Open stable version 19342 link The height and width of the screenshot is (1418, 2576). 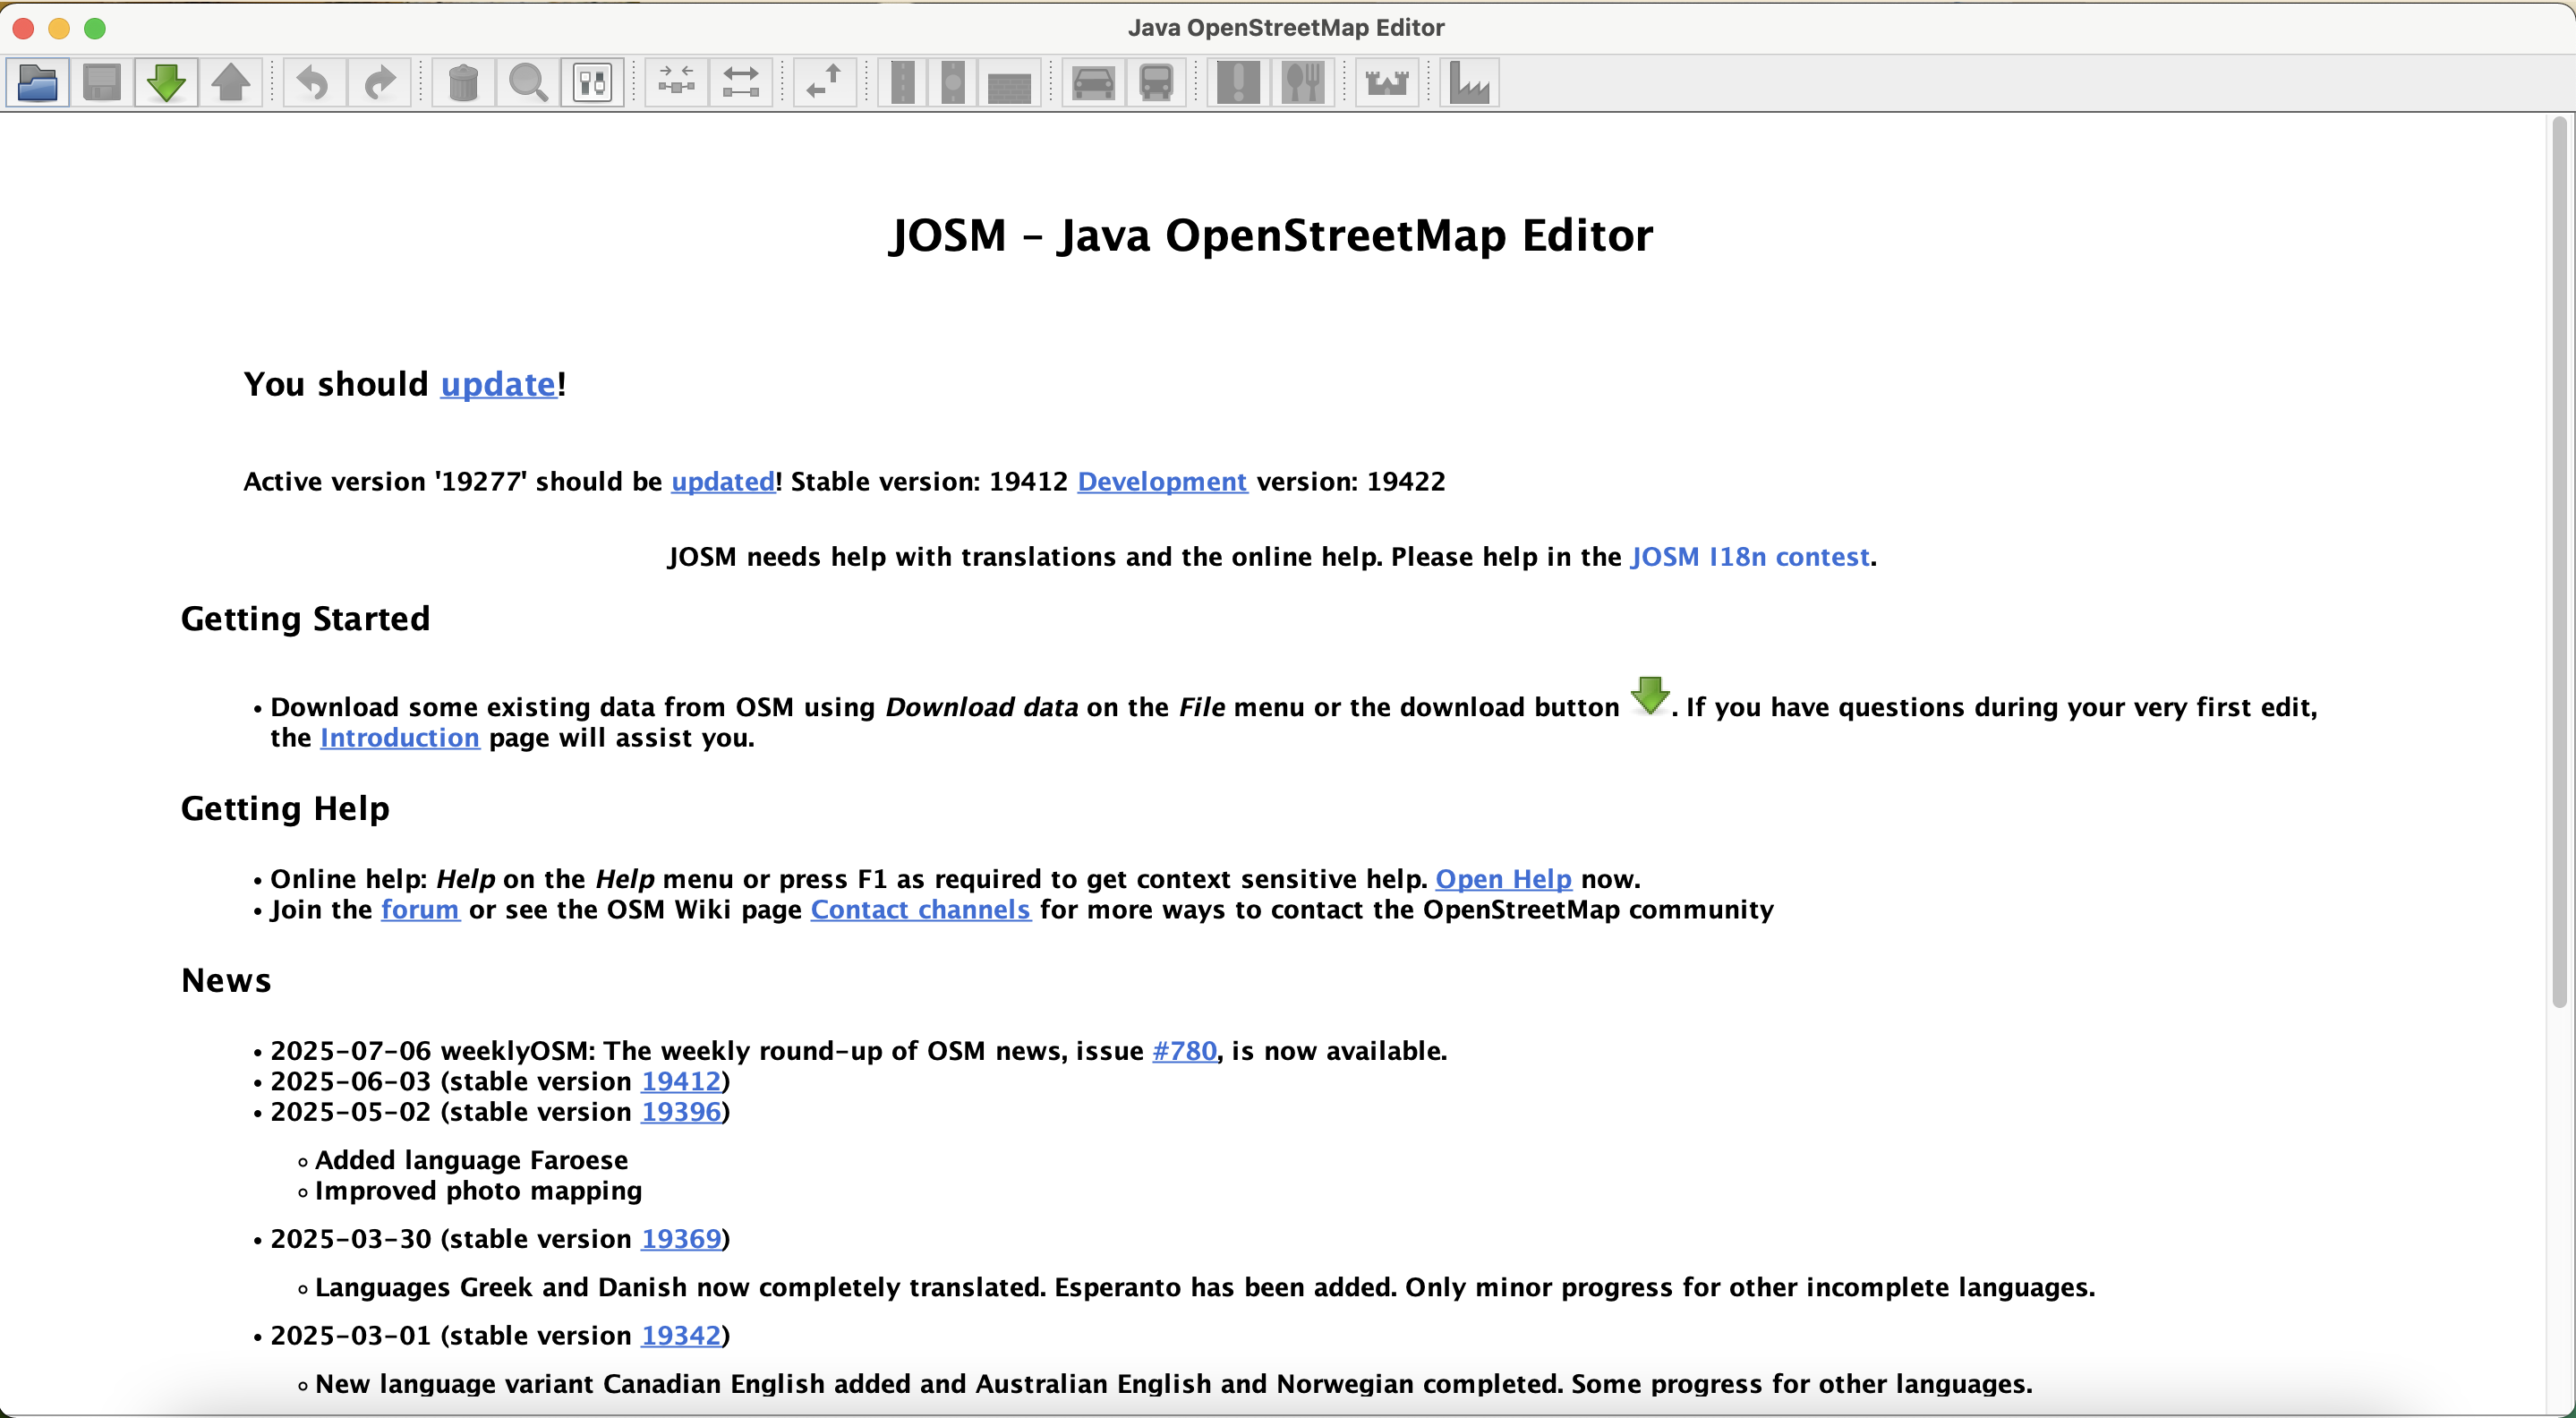pyautogui.click(x=681, y=1335)
